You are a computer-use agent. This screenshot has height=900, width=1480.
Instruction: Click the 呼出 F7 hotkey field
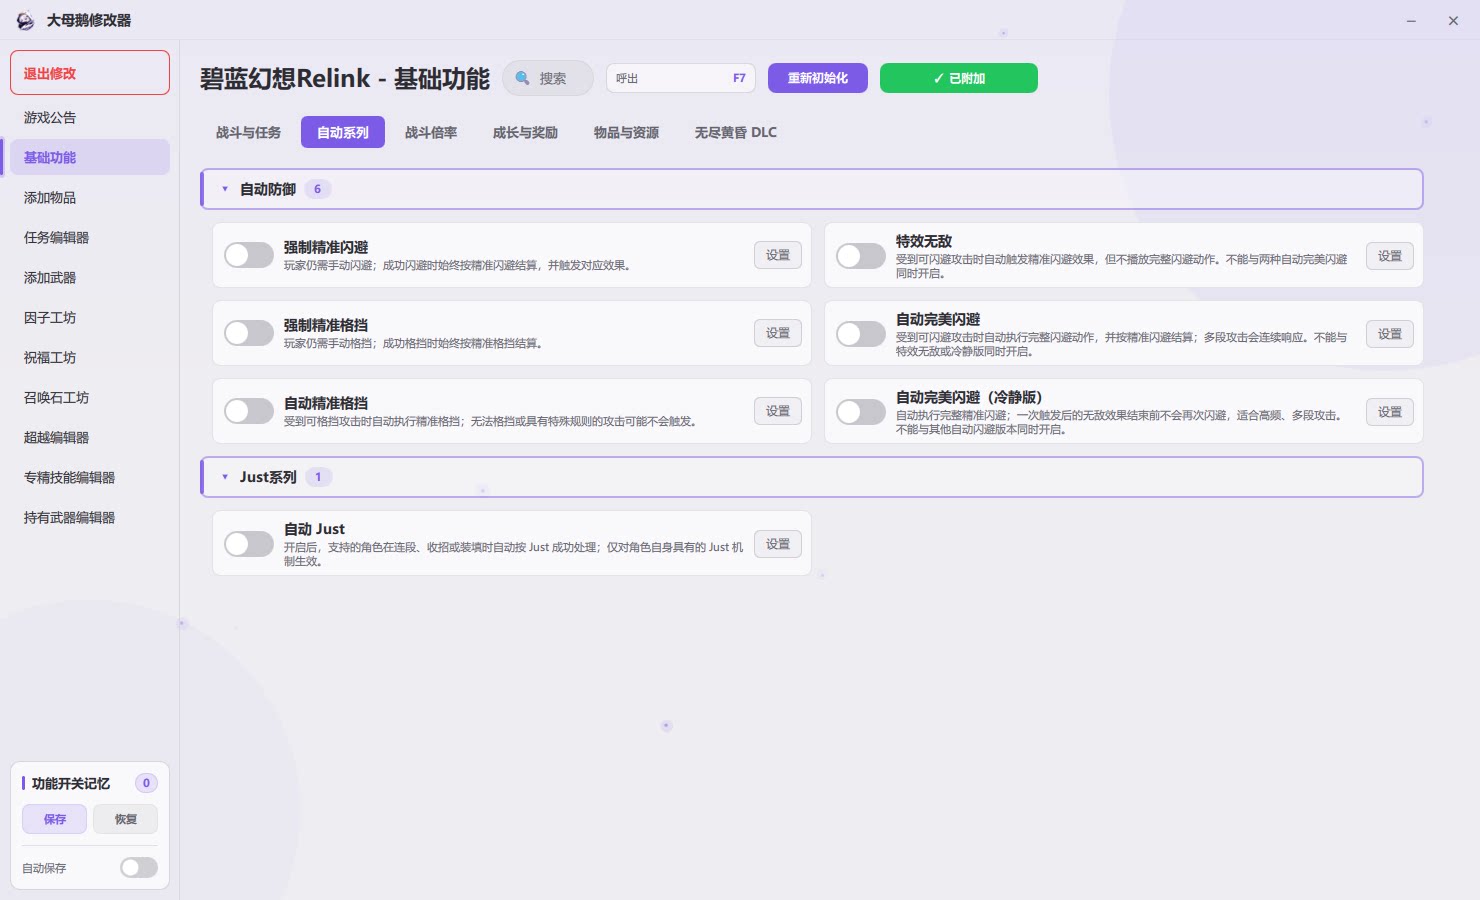[x=681, y=78]
